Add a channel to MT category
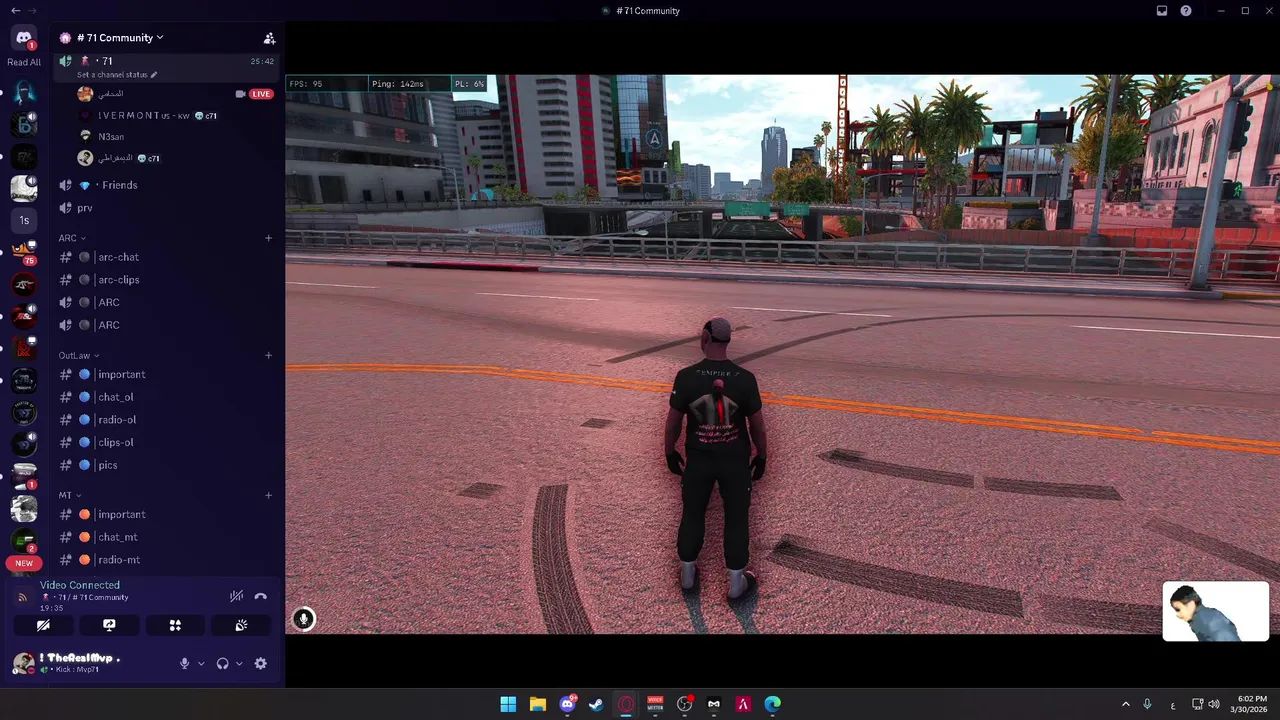Screen dimensions: 1280x720 pyautogui.click(x=268, y=495)
